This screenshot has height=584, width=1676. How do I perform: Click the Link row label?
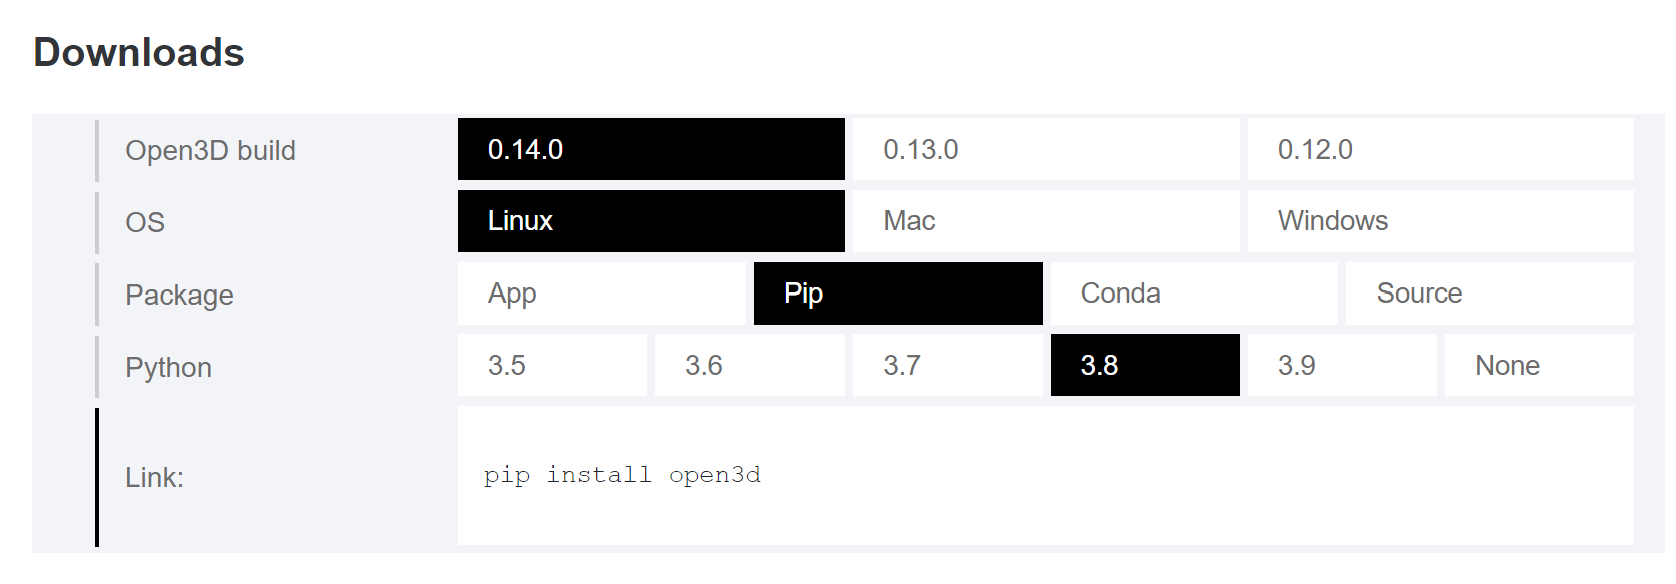(x=154, y=478)
